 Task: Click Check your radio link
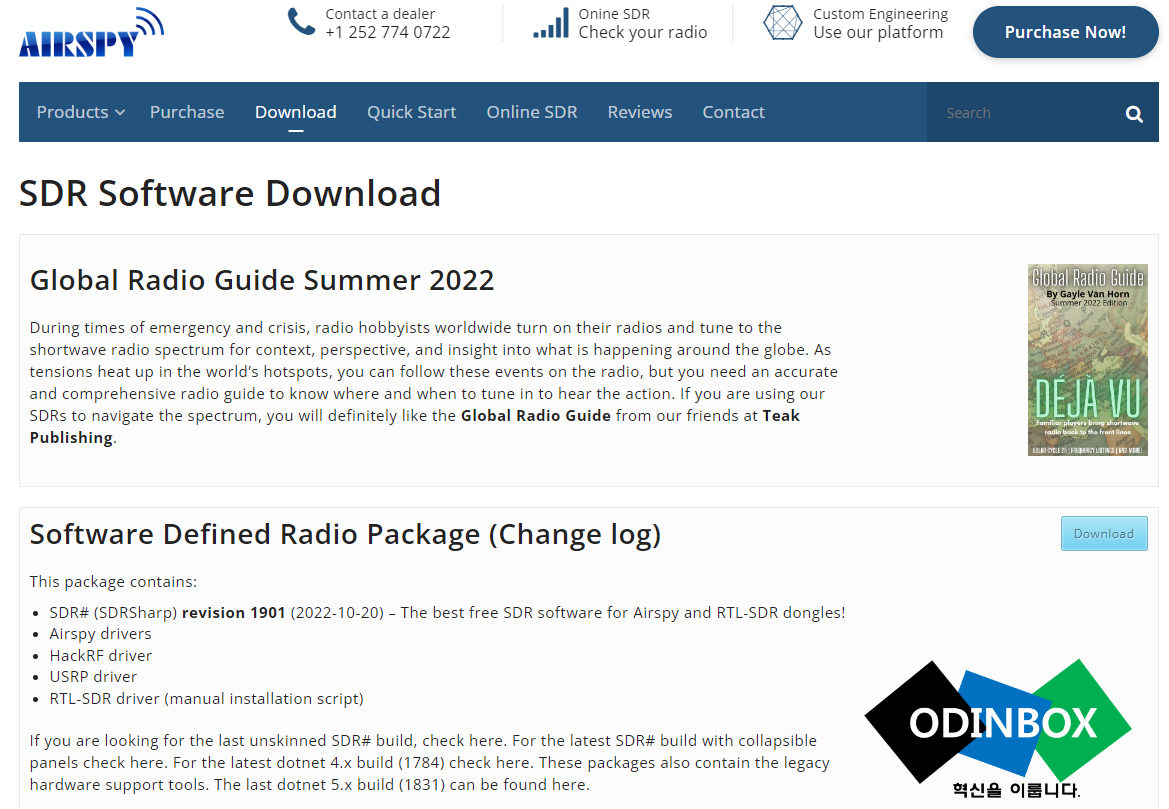point(643,33)
